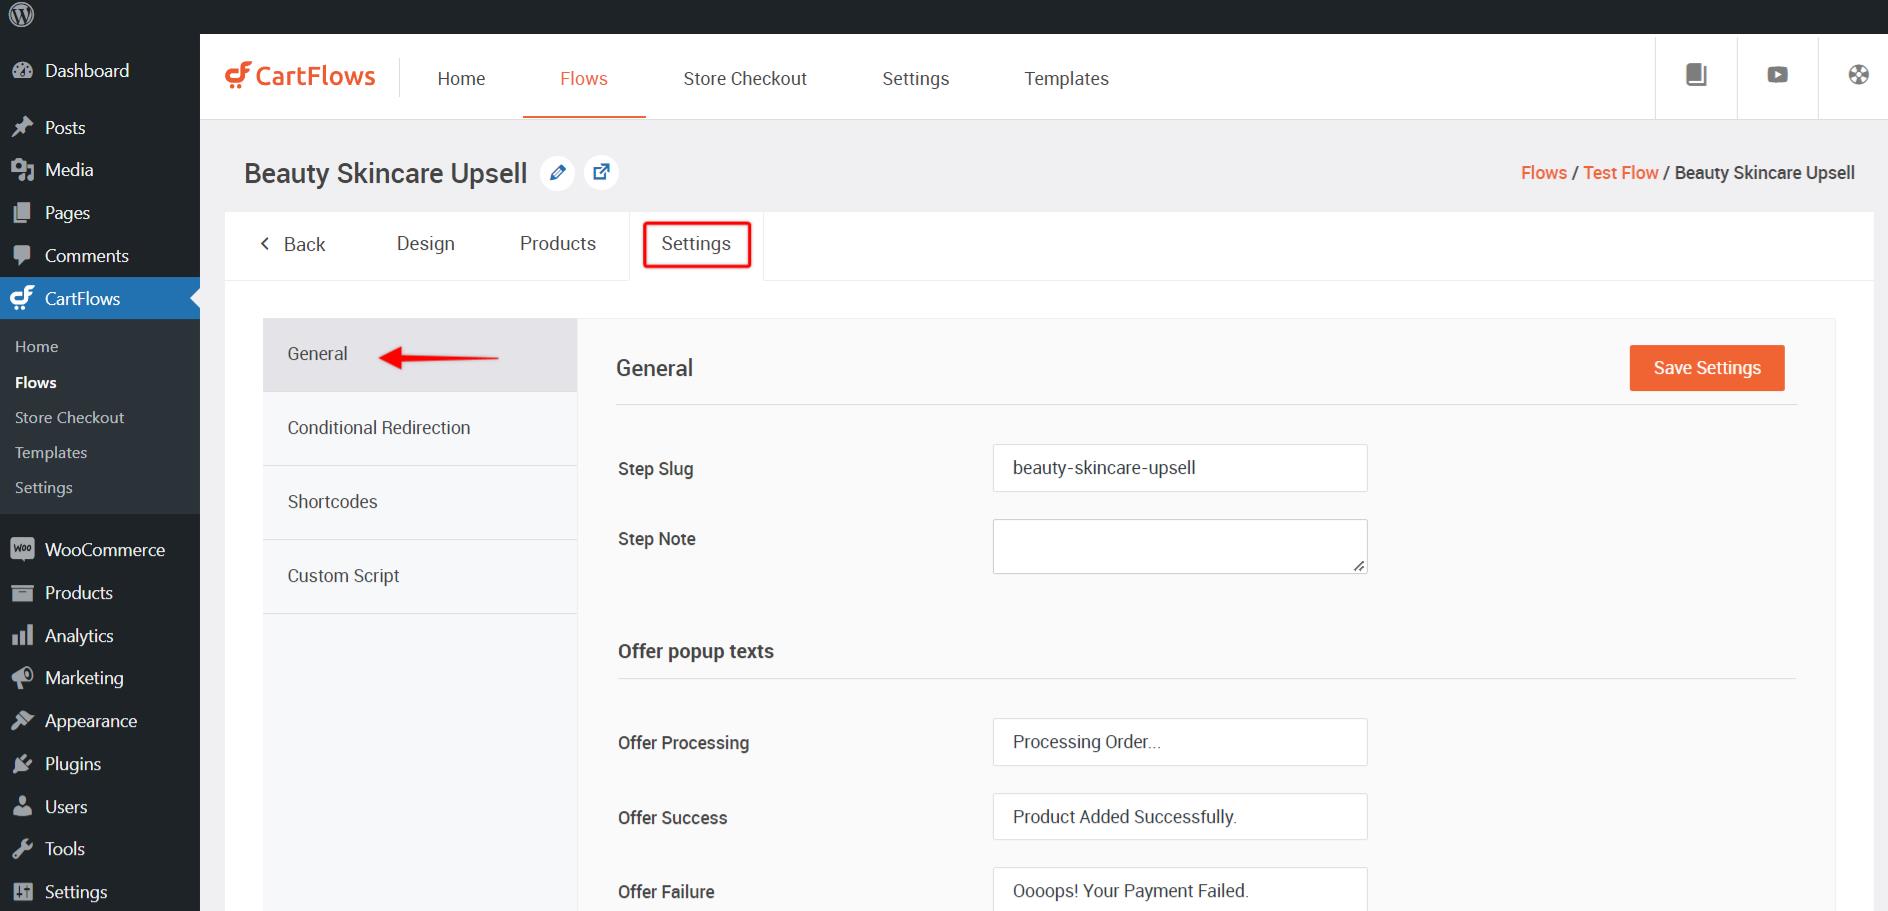Focus the Step Note text area

pos(1179,546)
